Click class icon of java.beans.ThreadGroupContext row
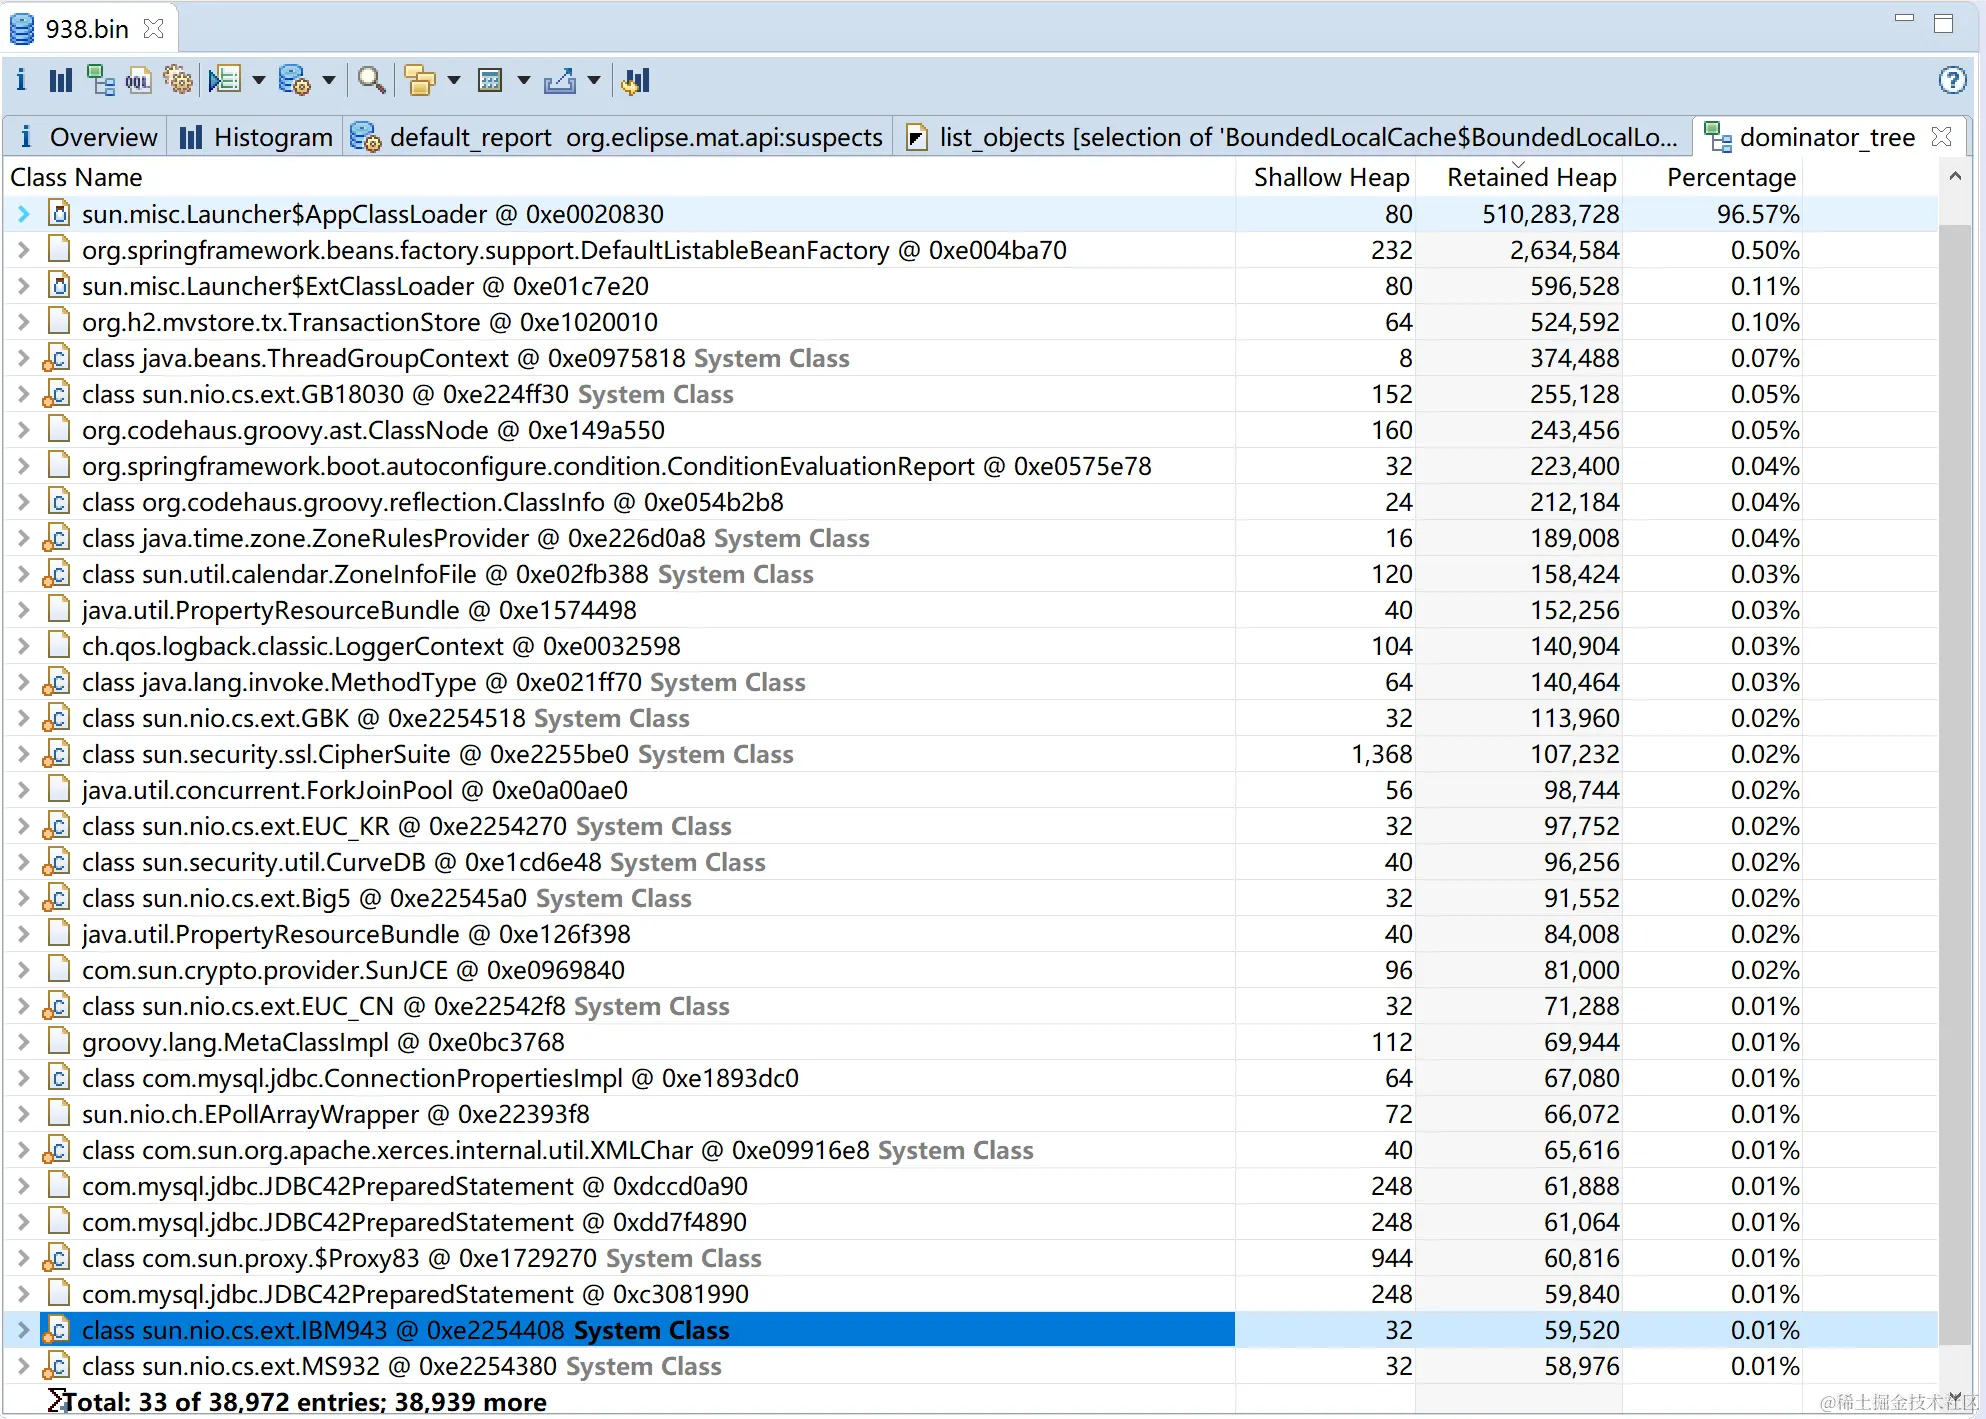This screenshot has width=1986, height=1419. click(57, 358)
